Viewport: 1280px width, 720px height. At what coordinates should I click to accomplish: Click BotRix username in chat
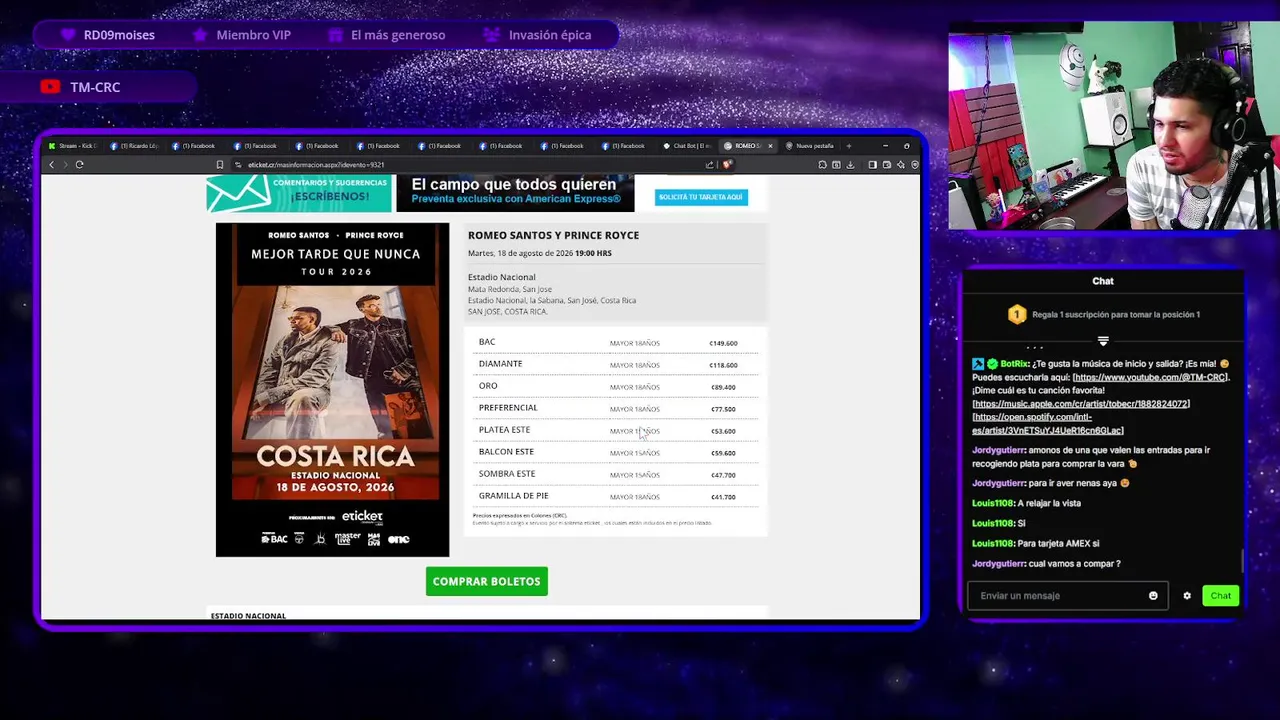coord(1014,364)
